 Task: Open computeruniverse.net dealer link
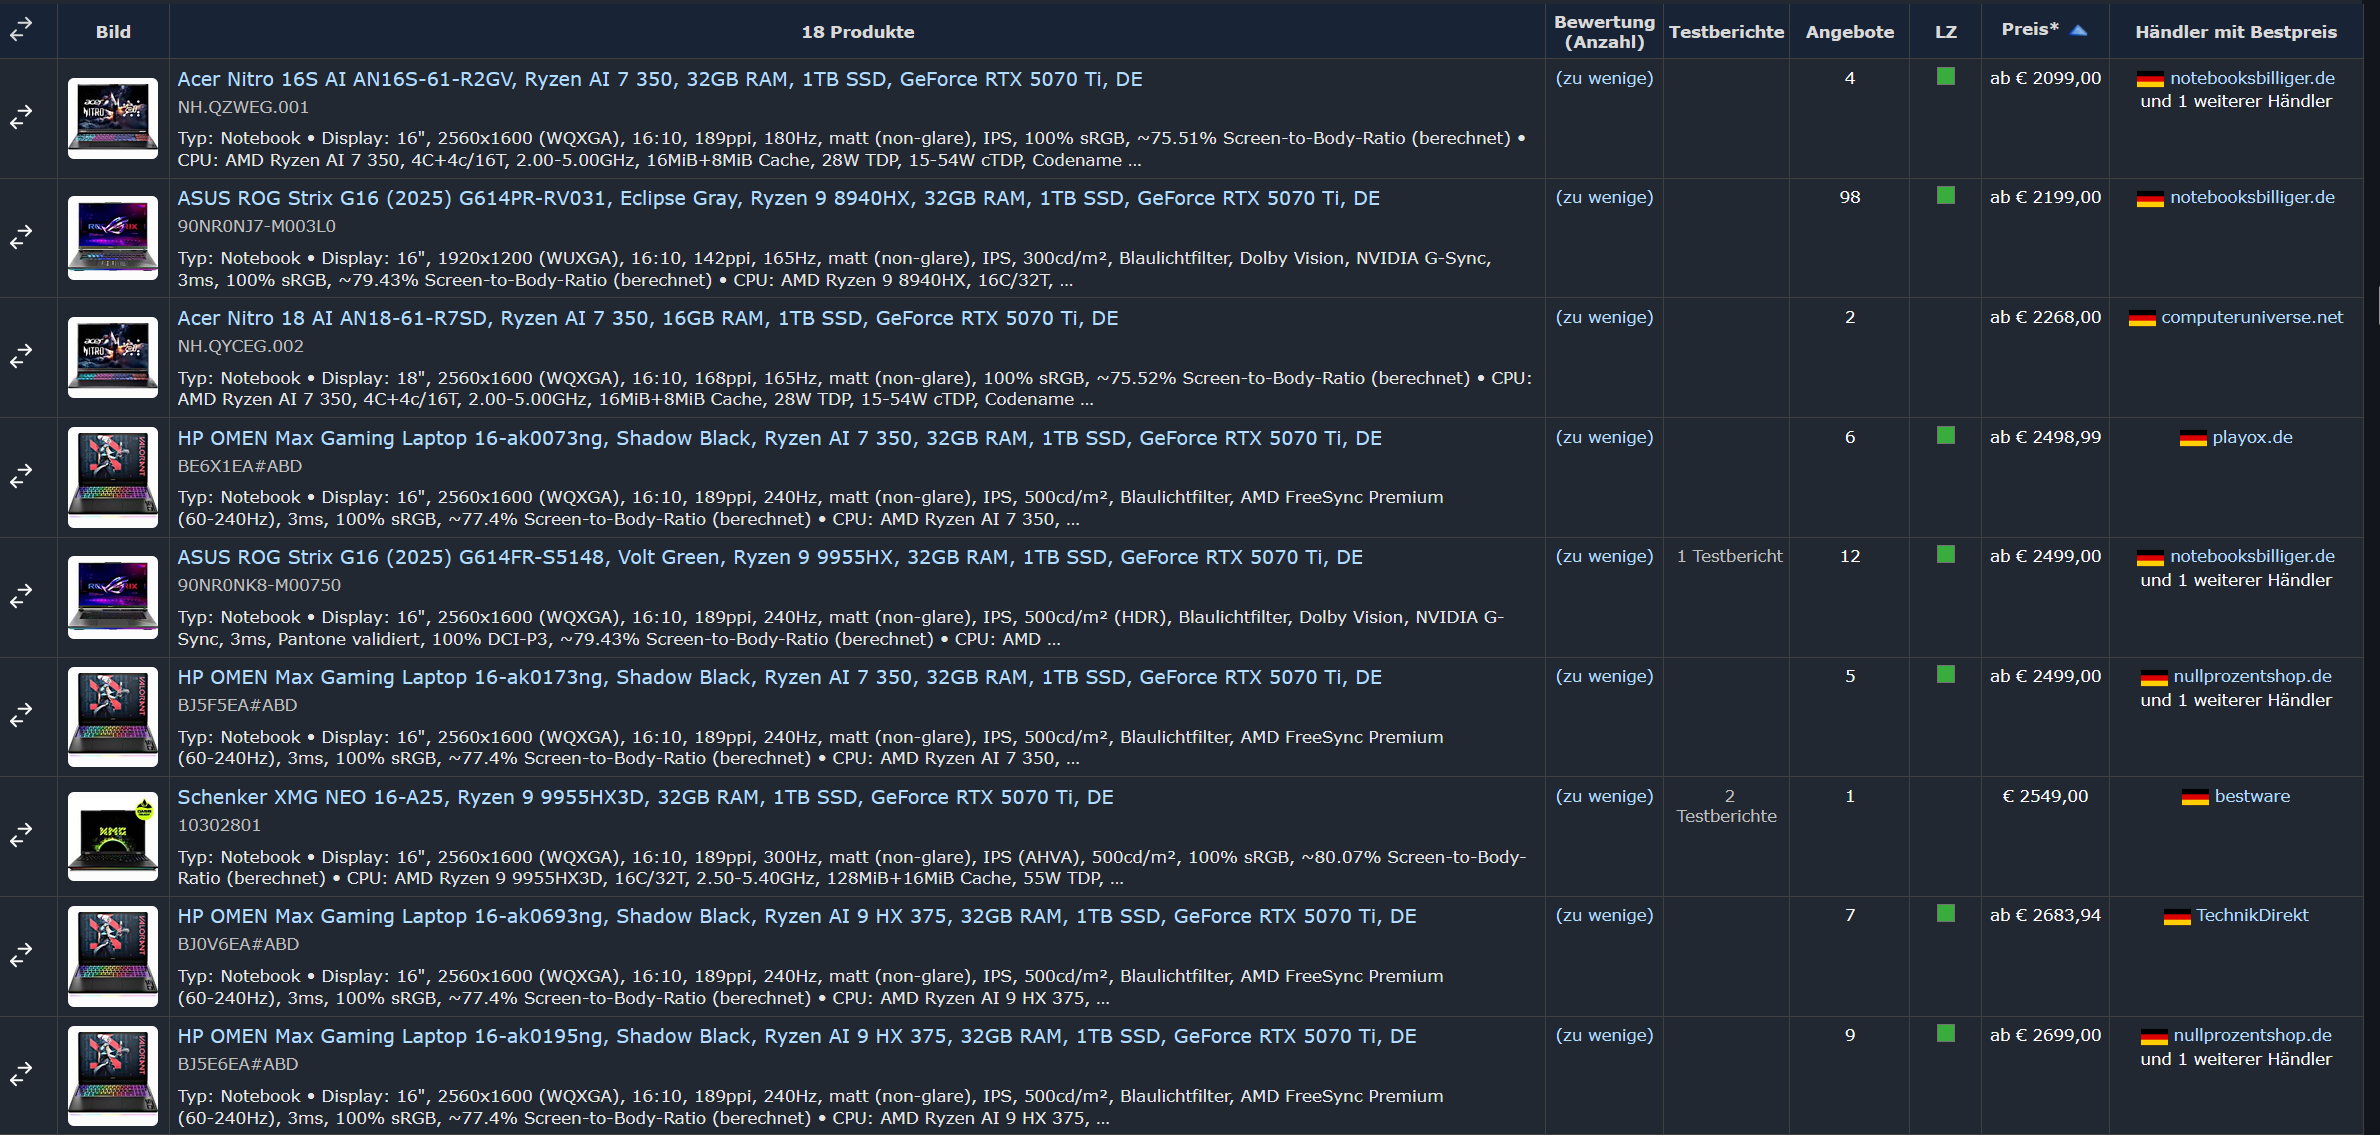point(2251,317)
